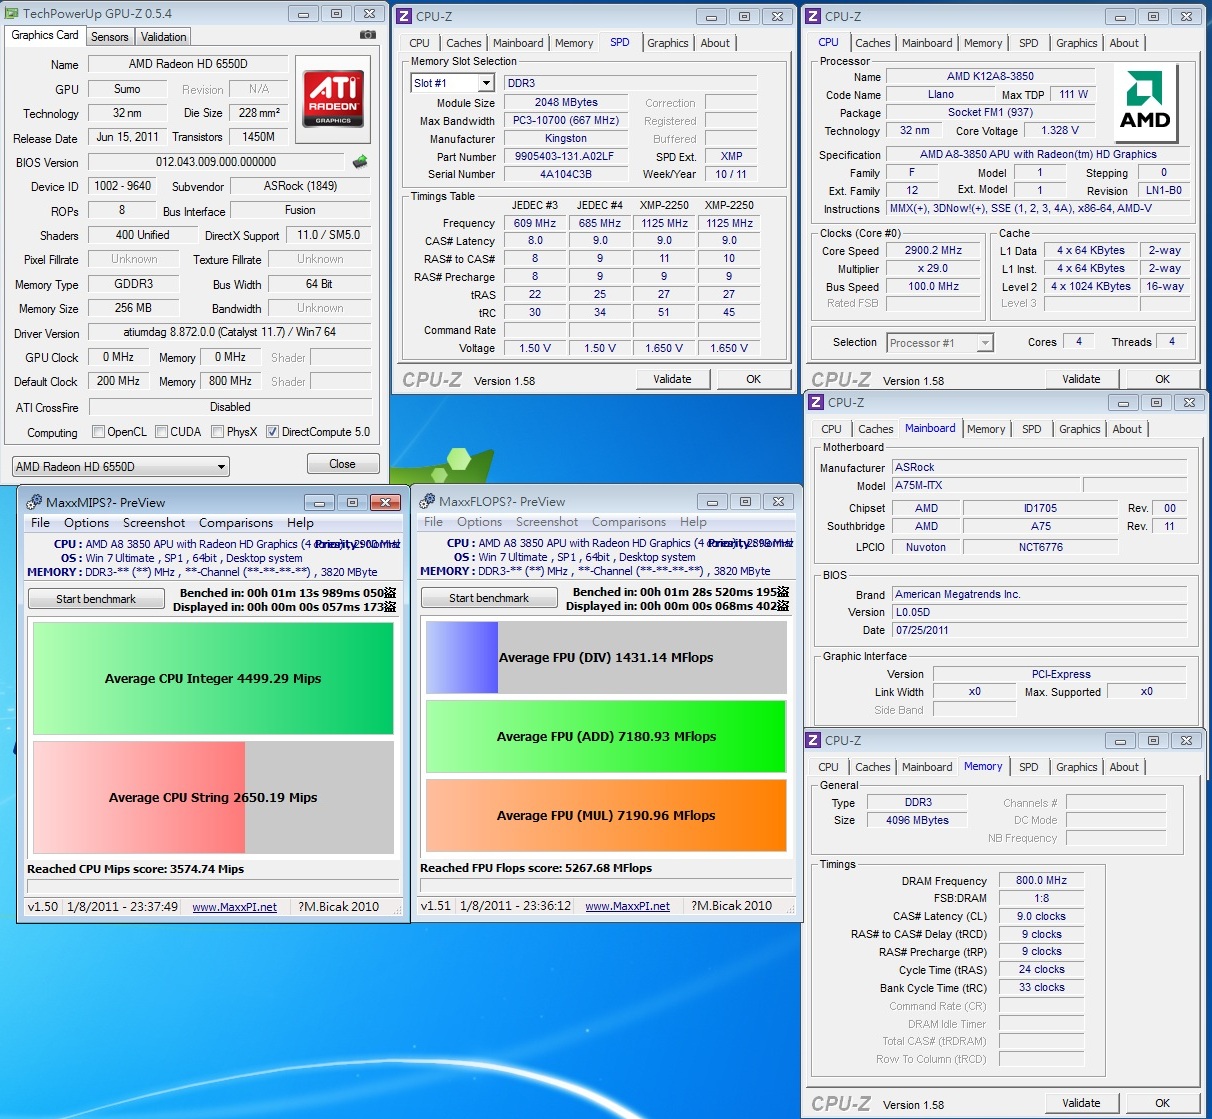Click the BIOS save icon beside BIOS Version
The height and width of the screenshot is (1119, 1212).
(360, 161)
